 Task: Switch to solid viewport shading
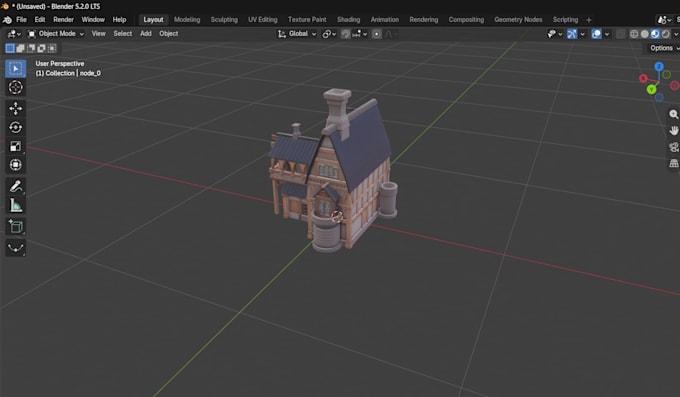pyautogui.click(x=645, y=34)
